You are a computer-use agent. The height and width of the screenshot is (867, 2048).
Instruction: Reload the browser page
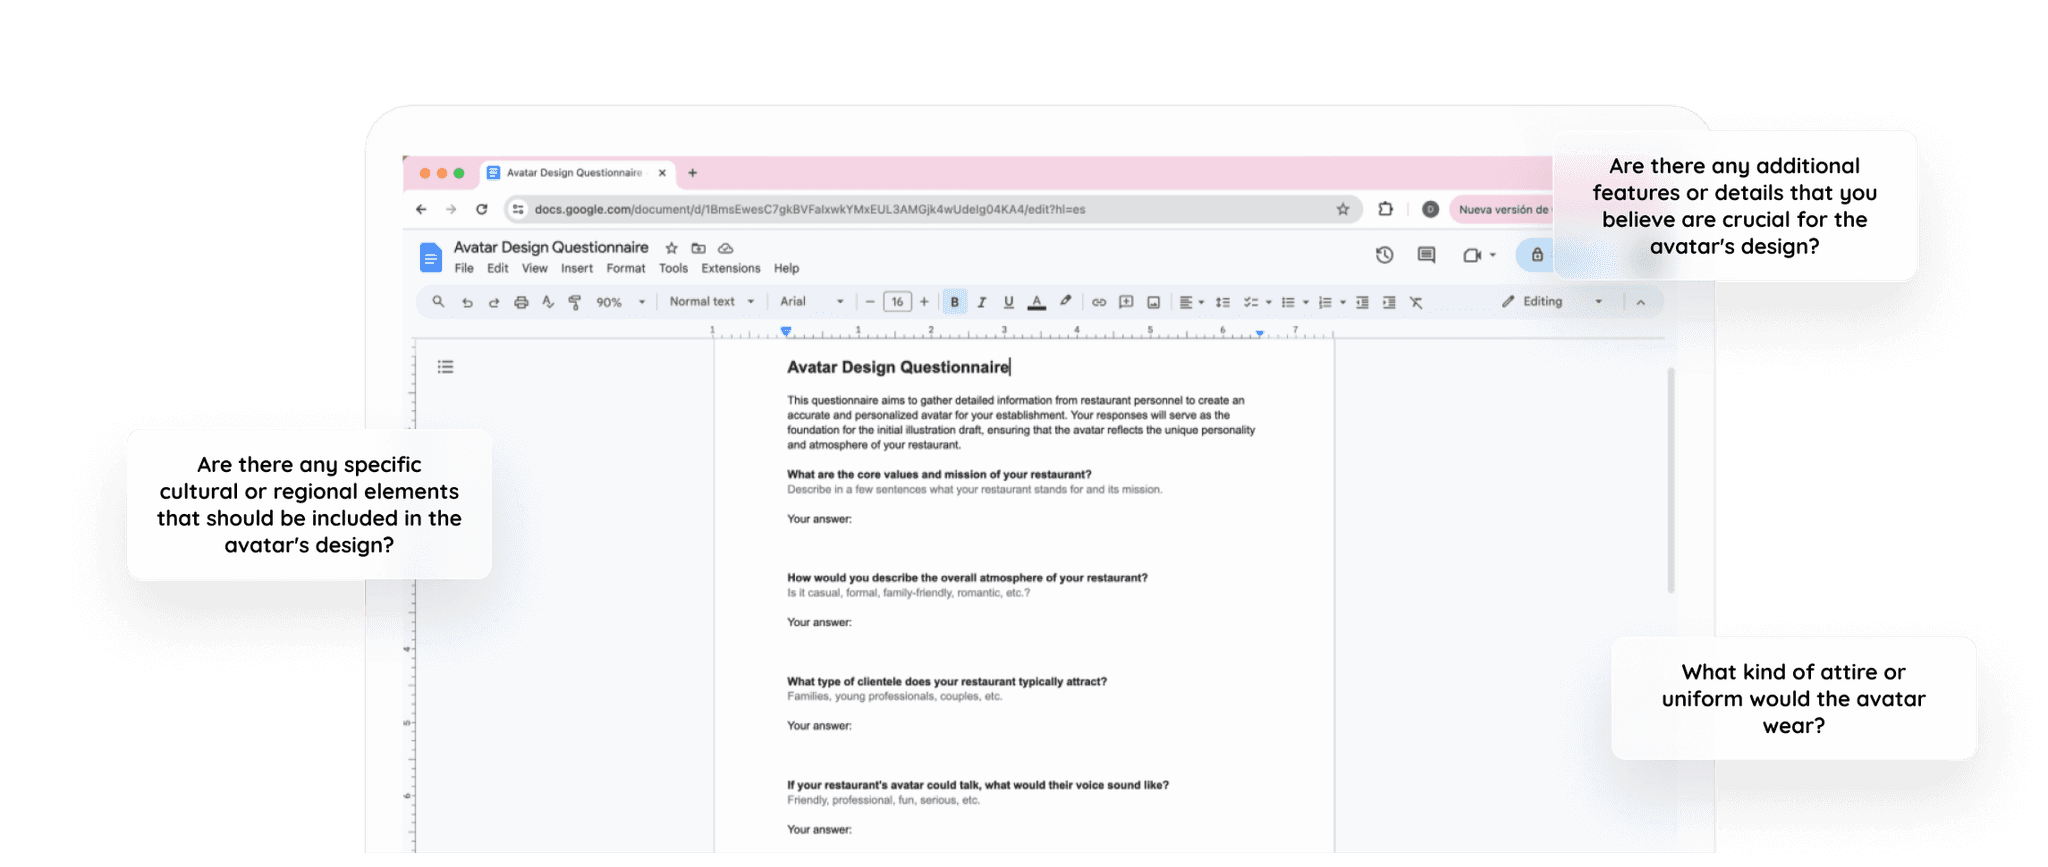[x=482, y=209]
